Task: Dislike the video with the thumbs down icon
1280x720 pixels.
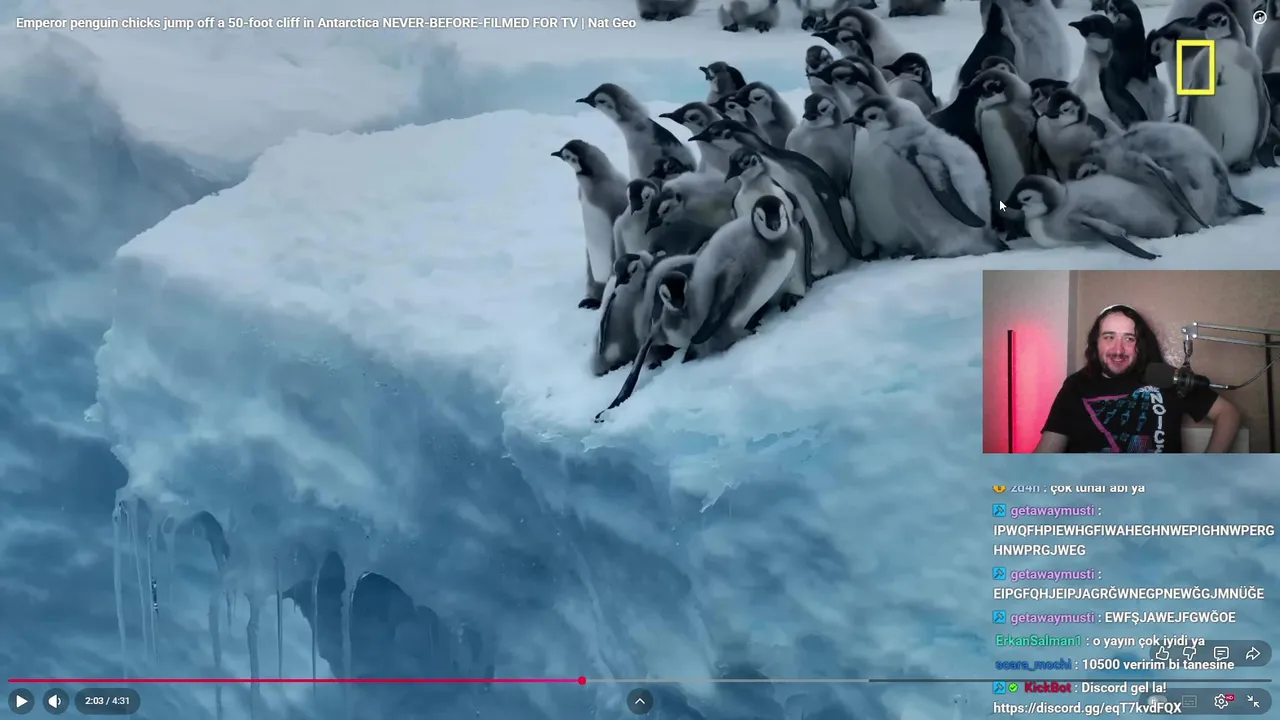Action: pos(1190,654)
